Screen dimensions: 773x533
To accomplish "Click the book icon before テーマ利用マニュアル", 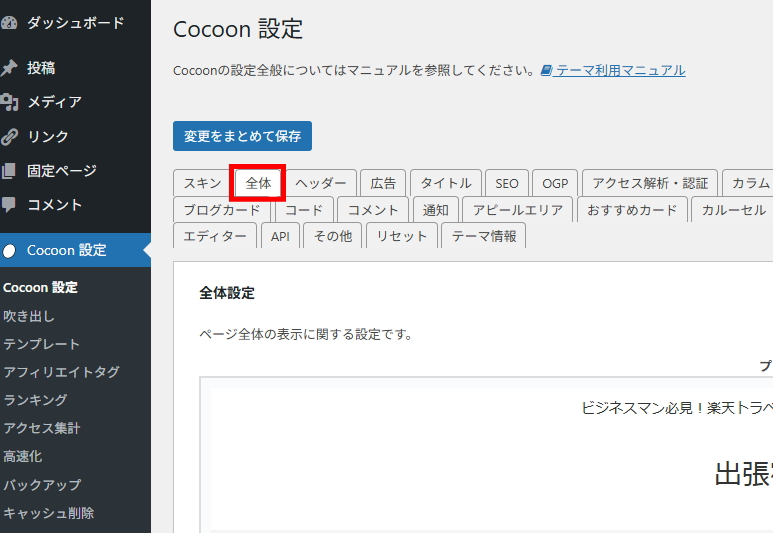I will tap(546, 70).
